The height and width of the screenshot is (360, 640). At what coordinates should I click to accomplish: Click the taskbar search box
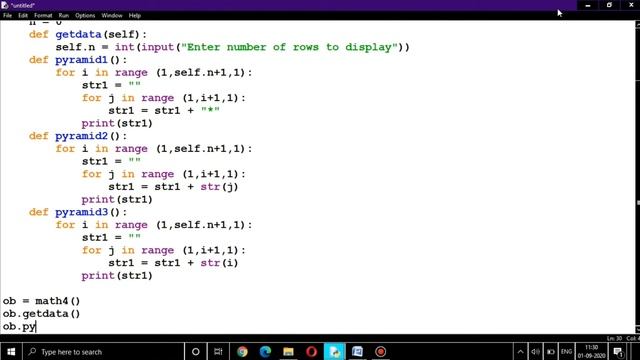[102, 351]
